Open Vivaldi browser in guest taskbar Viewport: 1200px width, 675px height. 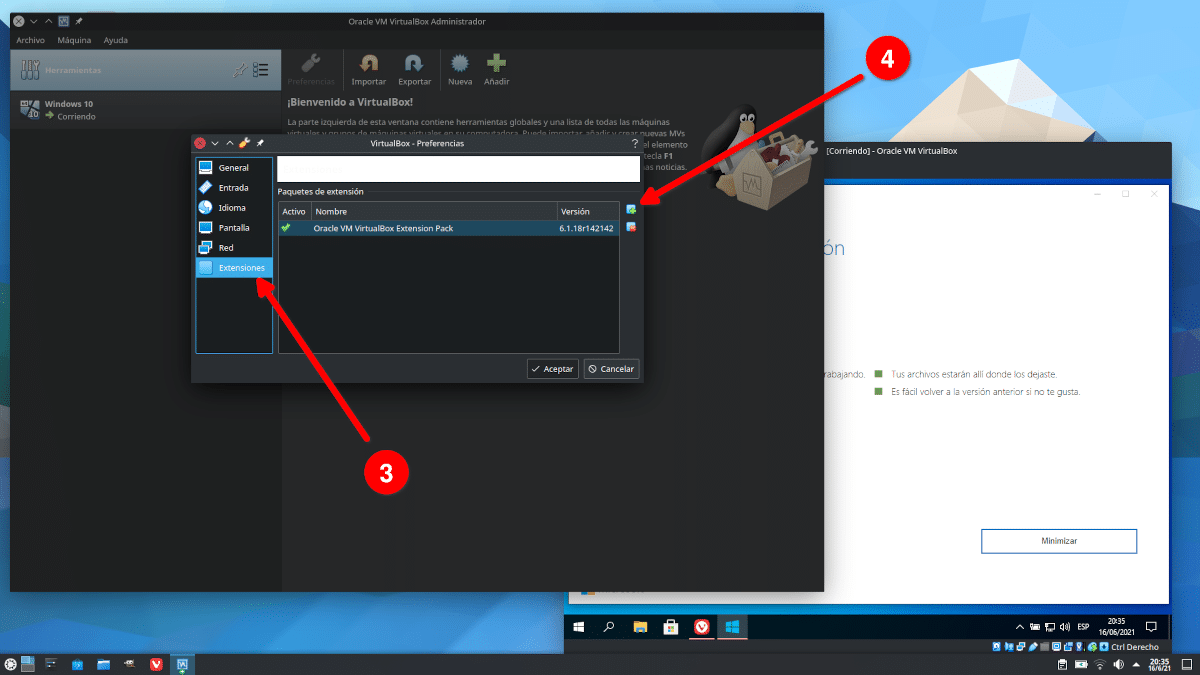(x=702, y=627)
